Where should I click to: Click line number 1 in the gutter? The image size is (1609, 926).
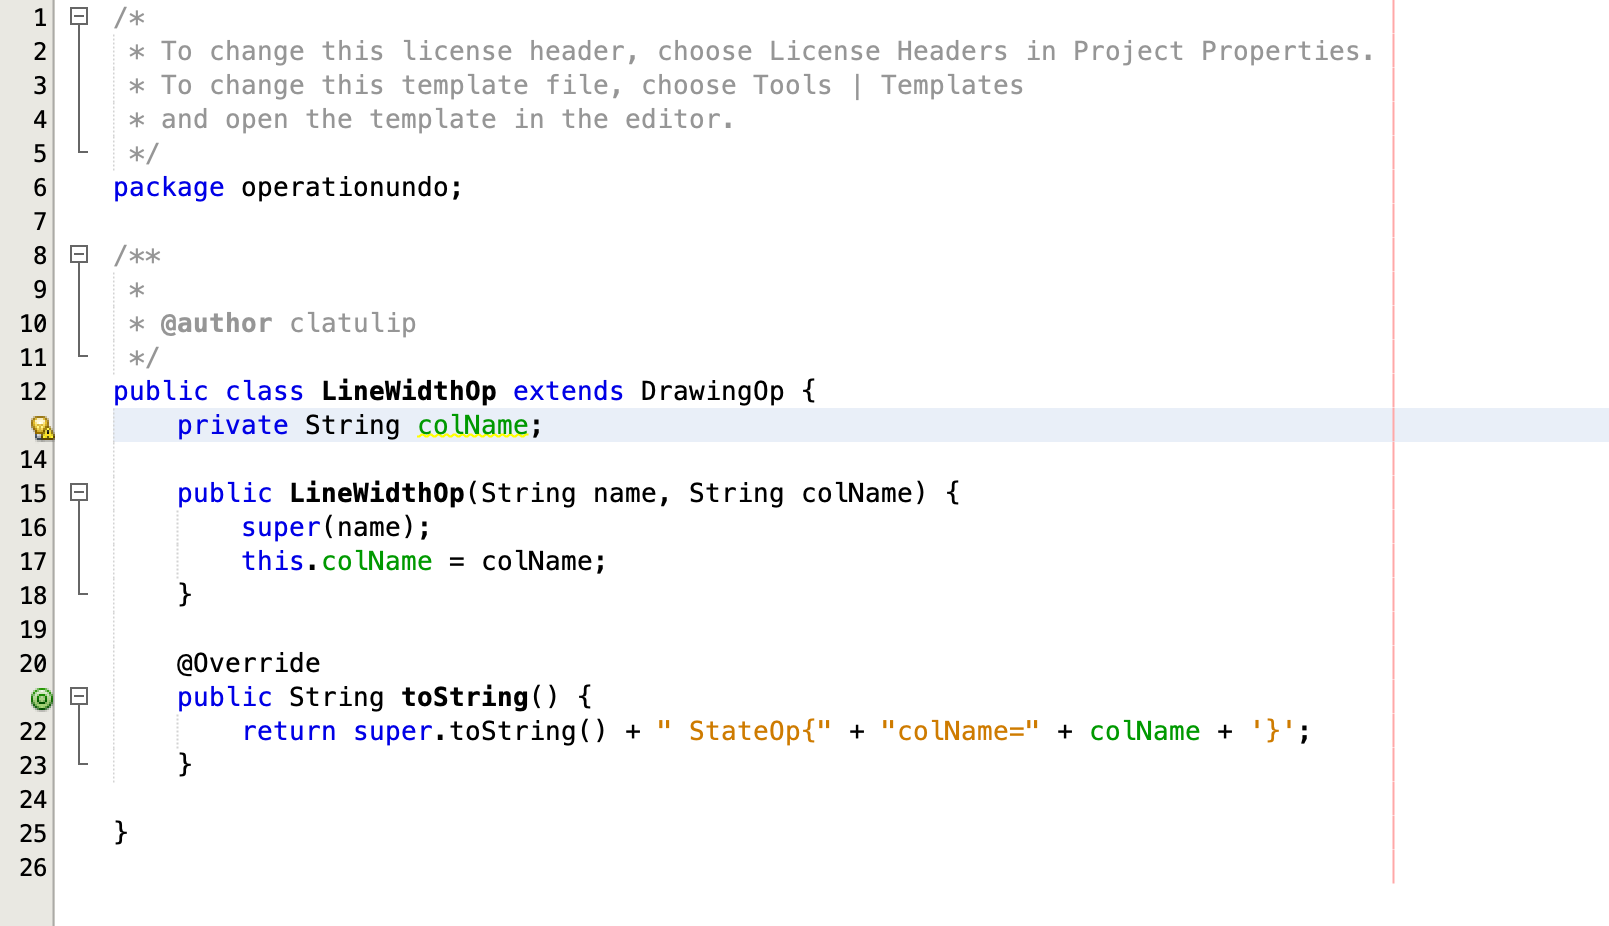pyautogui.click(x=38, y=16)
